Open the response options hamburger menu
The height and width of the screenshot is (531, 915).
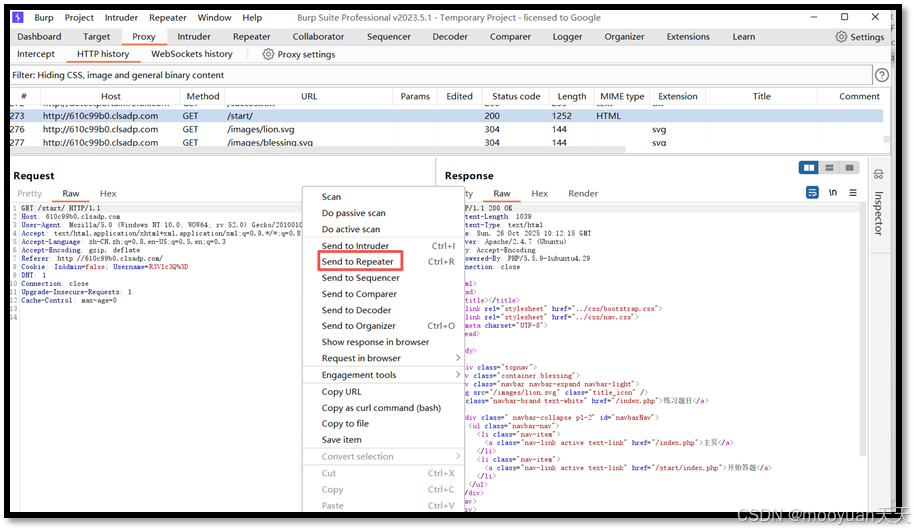coord(853,193)
